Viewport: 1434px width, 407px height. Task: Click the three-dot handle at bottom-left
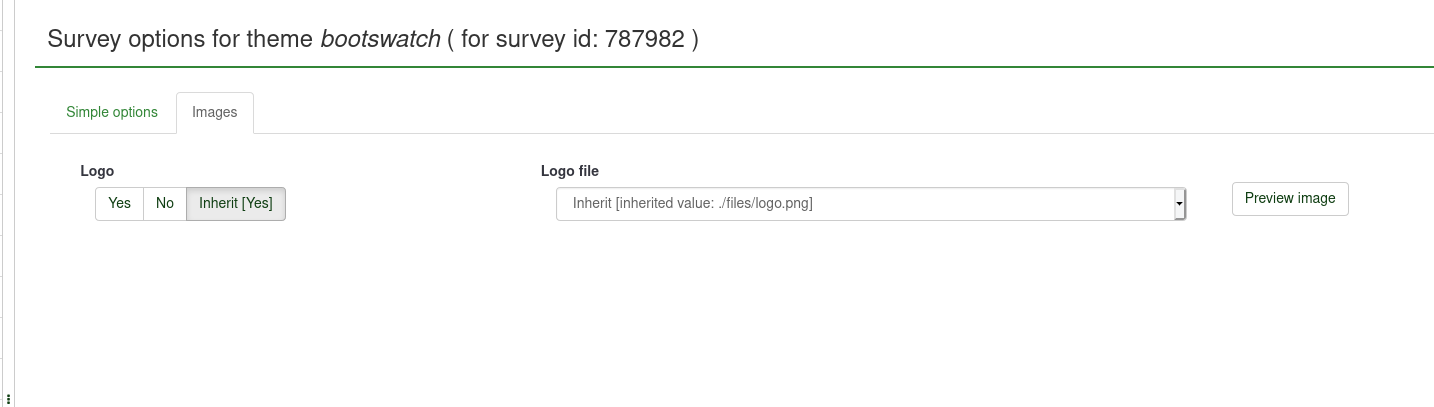point(9,400)
